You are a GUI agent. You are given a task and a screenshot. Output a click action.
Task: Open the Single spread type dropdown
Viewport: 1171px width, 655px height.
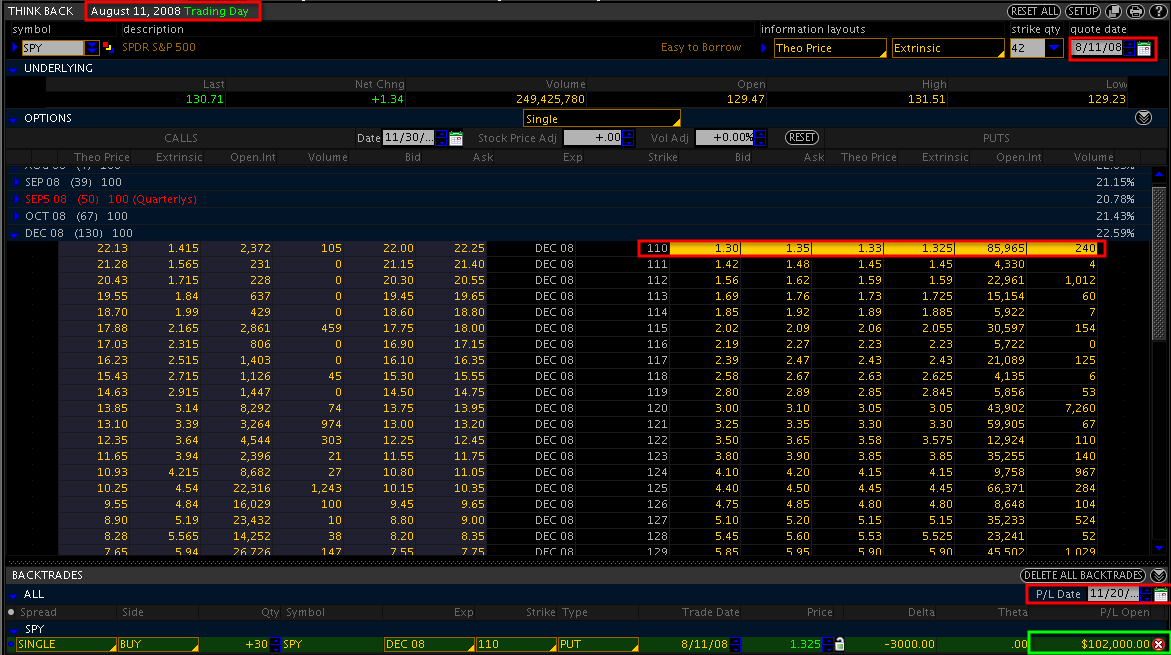[600, 119]
